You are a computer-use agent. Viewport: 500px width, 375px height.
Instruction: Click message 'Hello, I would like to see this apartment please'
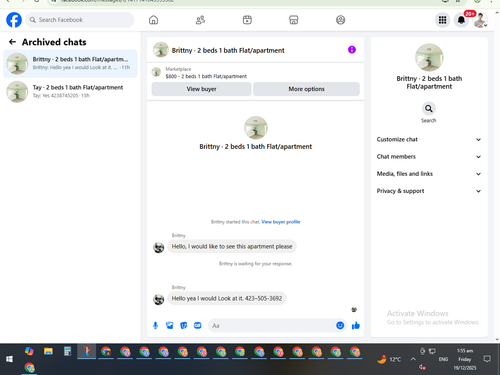[x=232, y=247]
